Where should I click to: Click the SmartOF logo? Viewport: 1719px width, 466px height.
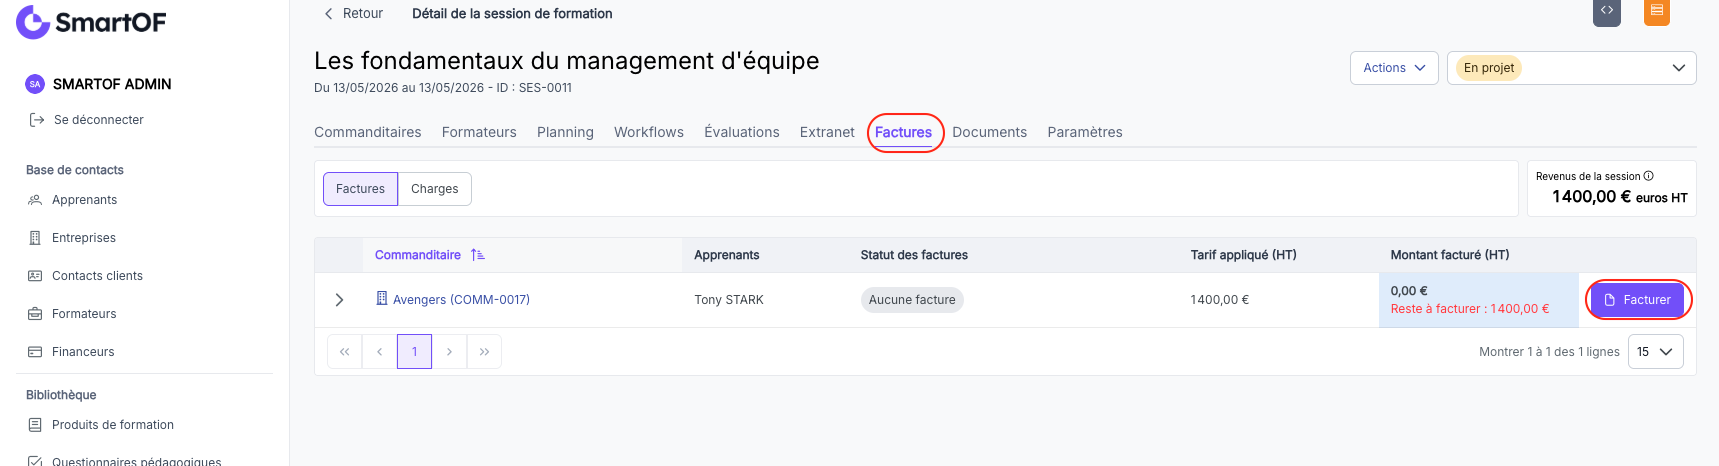(x=91, y=22)
